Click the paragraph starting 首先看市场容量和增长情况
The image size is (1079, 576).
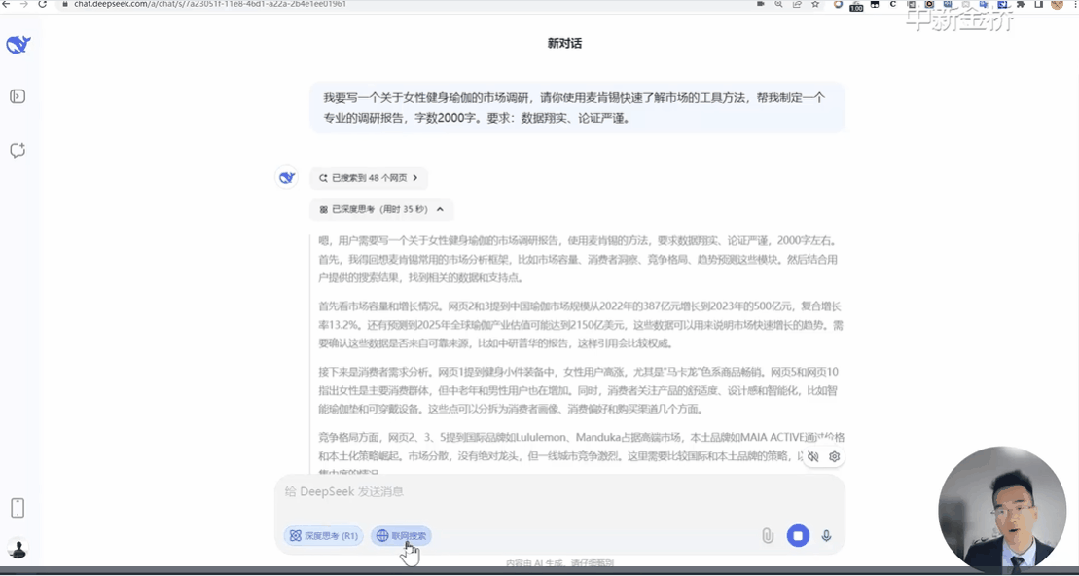(x=581, y=325)
